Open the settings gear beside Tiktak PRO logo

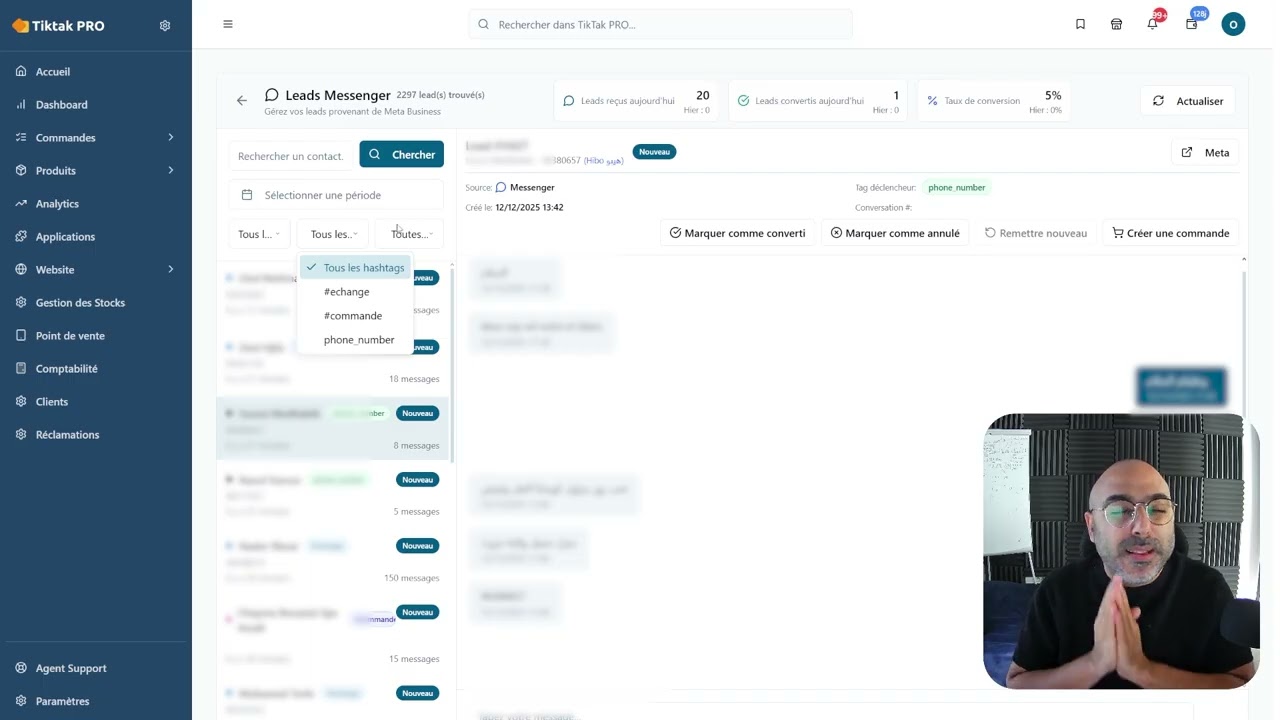click(165, 26)
